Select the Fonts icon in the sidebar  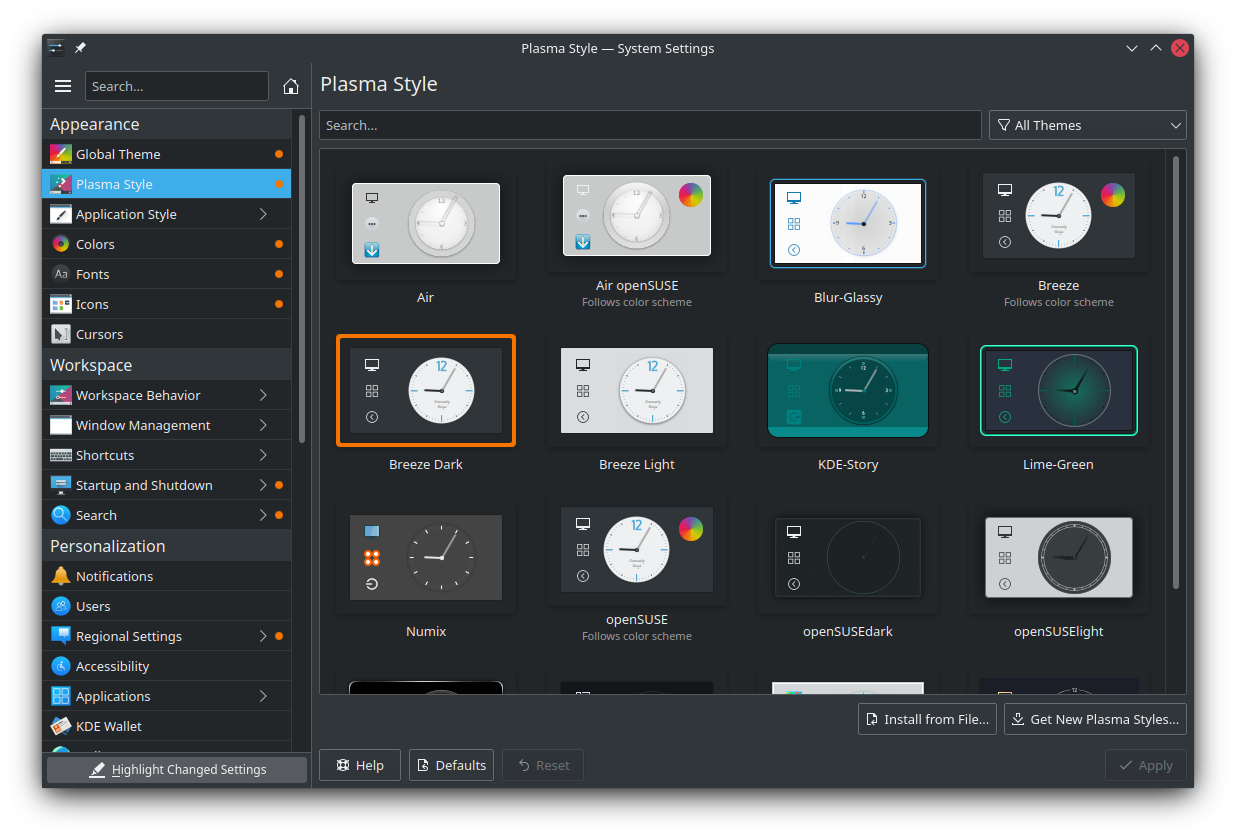tap(60, 273)
